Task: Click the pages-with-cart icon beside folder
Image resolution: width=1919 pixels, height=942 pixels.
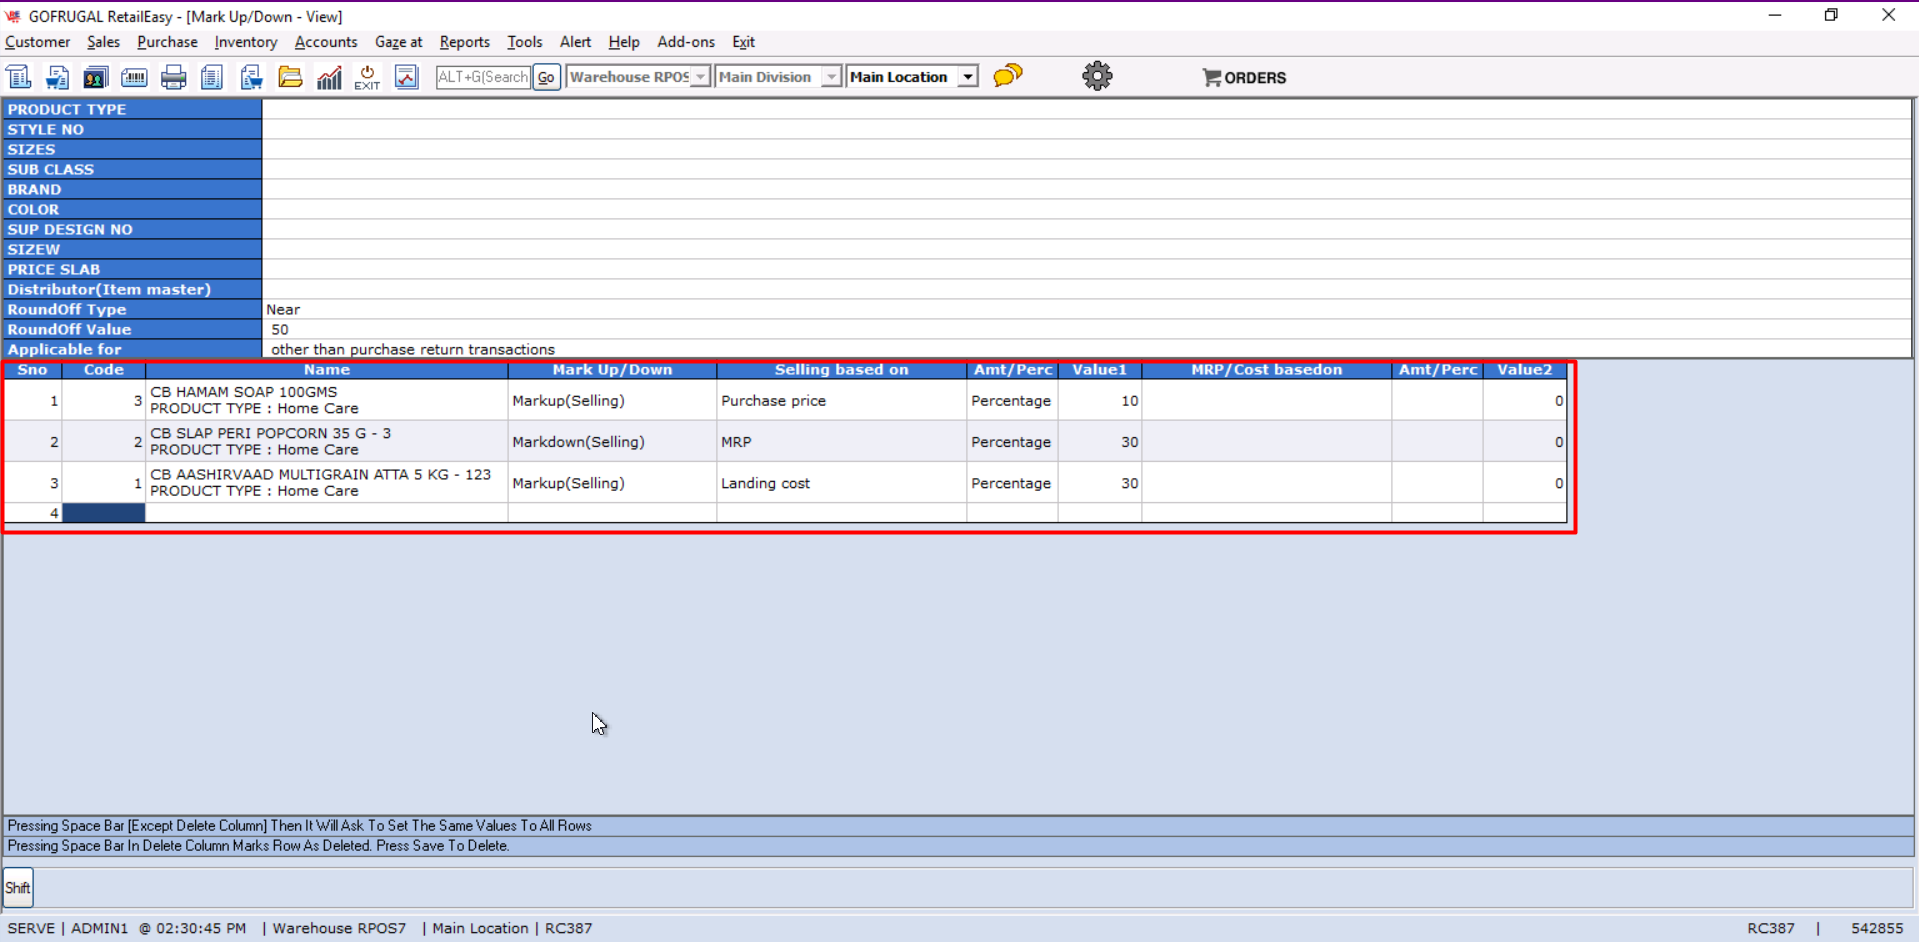Action: pos(251,77)
